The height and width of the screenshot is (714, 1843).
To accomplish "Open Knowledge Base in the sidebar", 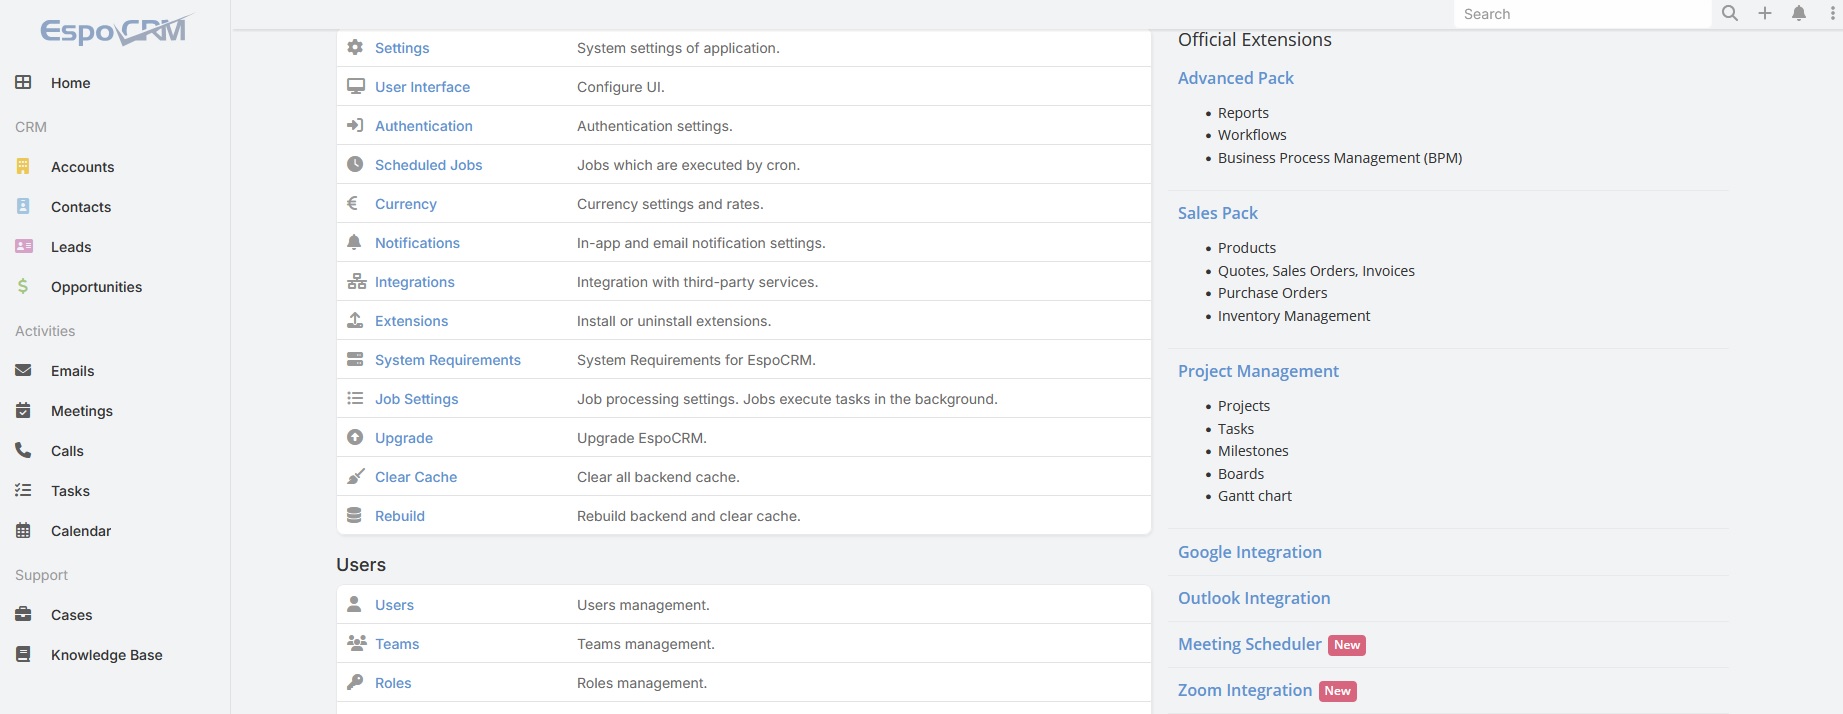I will point(107,655).
